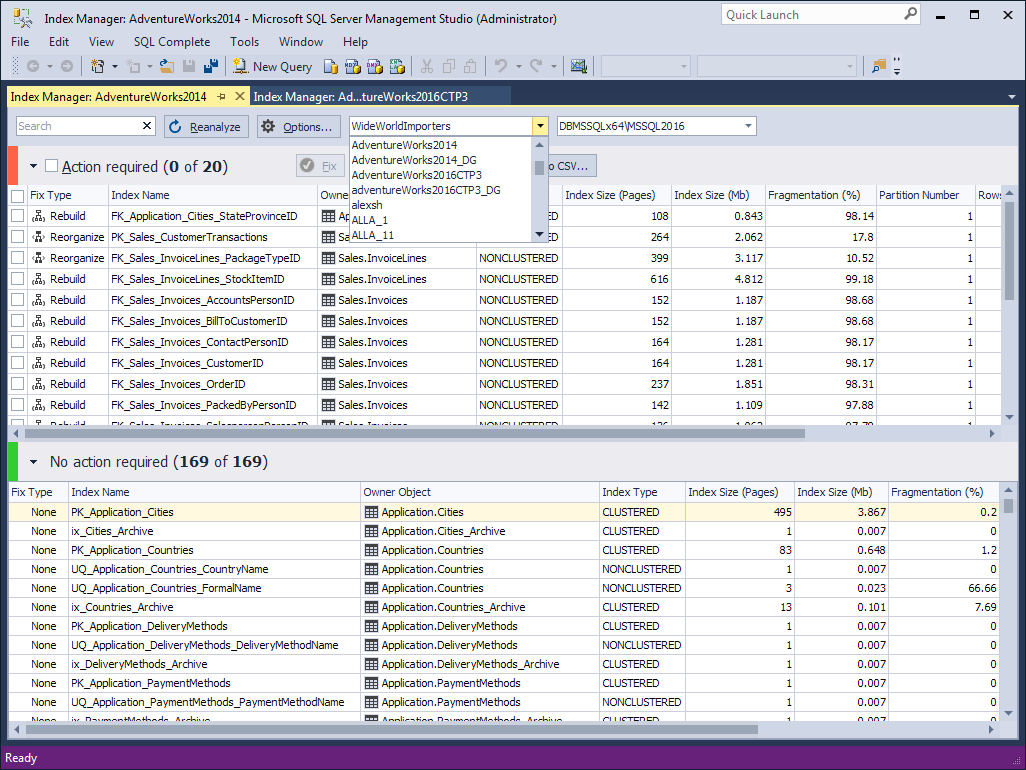1026x770 pixels.
Task: Click the table icon beside Application.Cities
Action: [x=371, y=512]
